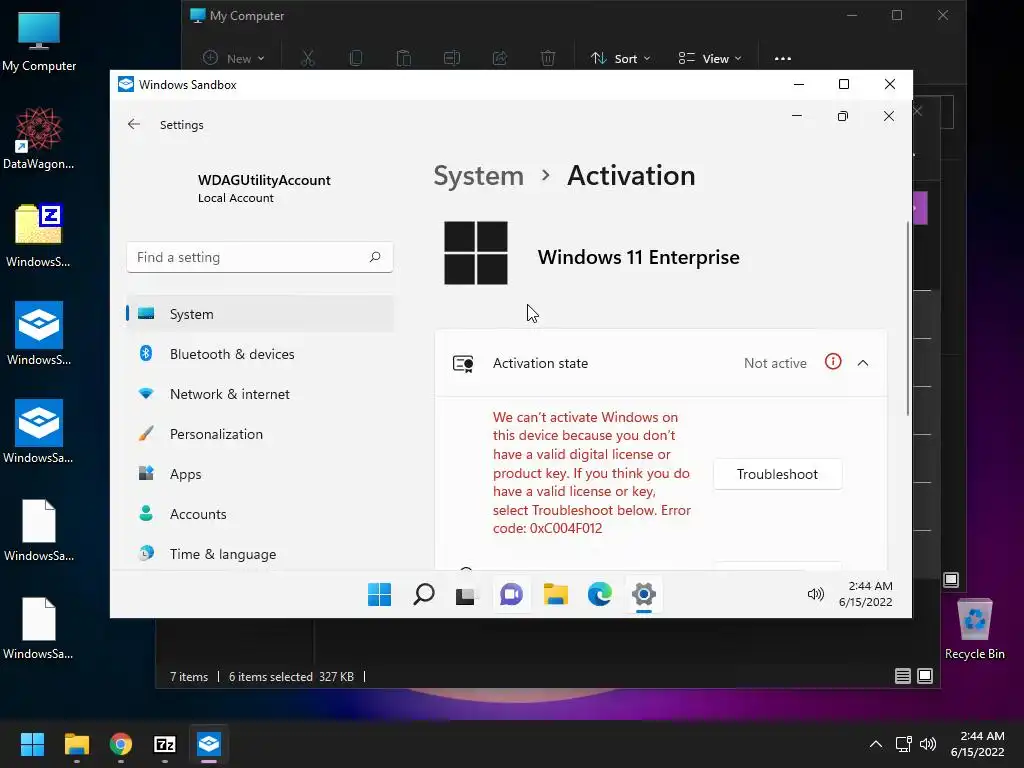Open Sort dropdown in My Computer window

point(620,58)
